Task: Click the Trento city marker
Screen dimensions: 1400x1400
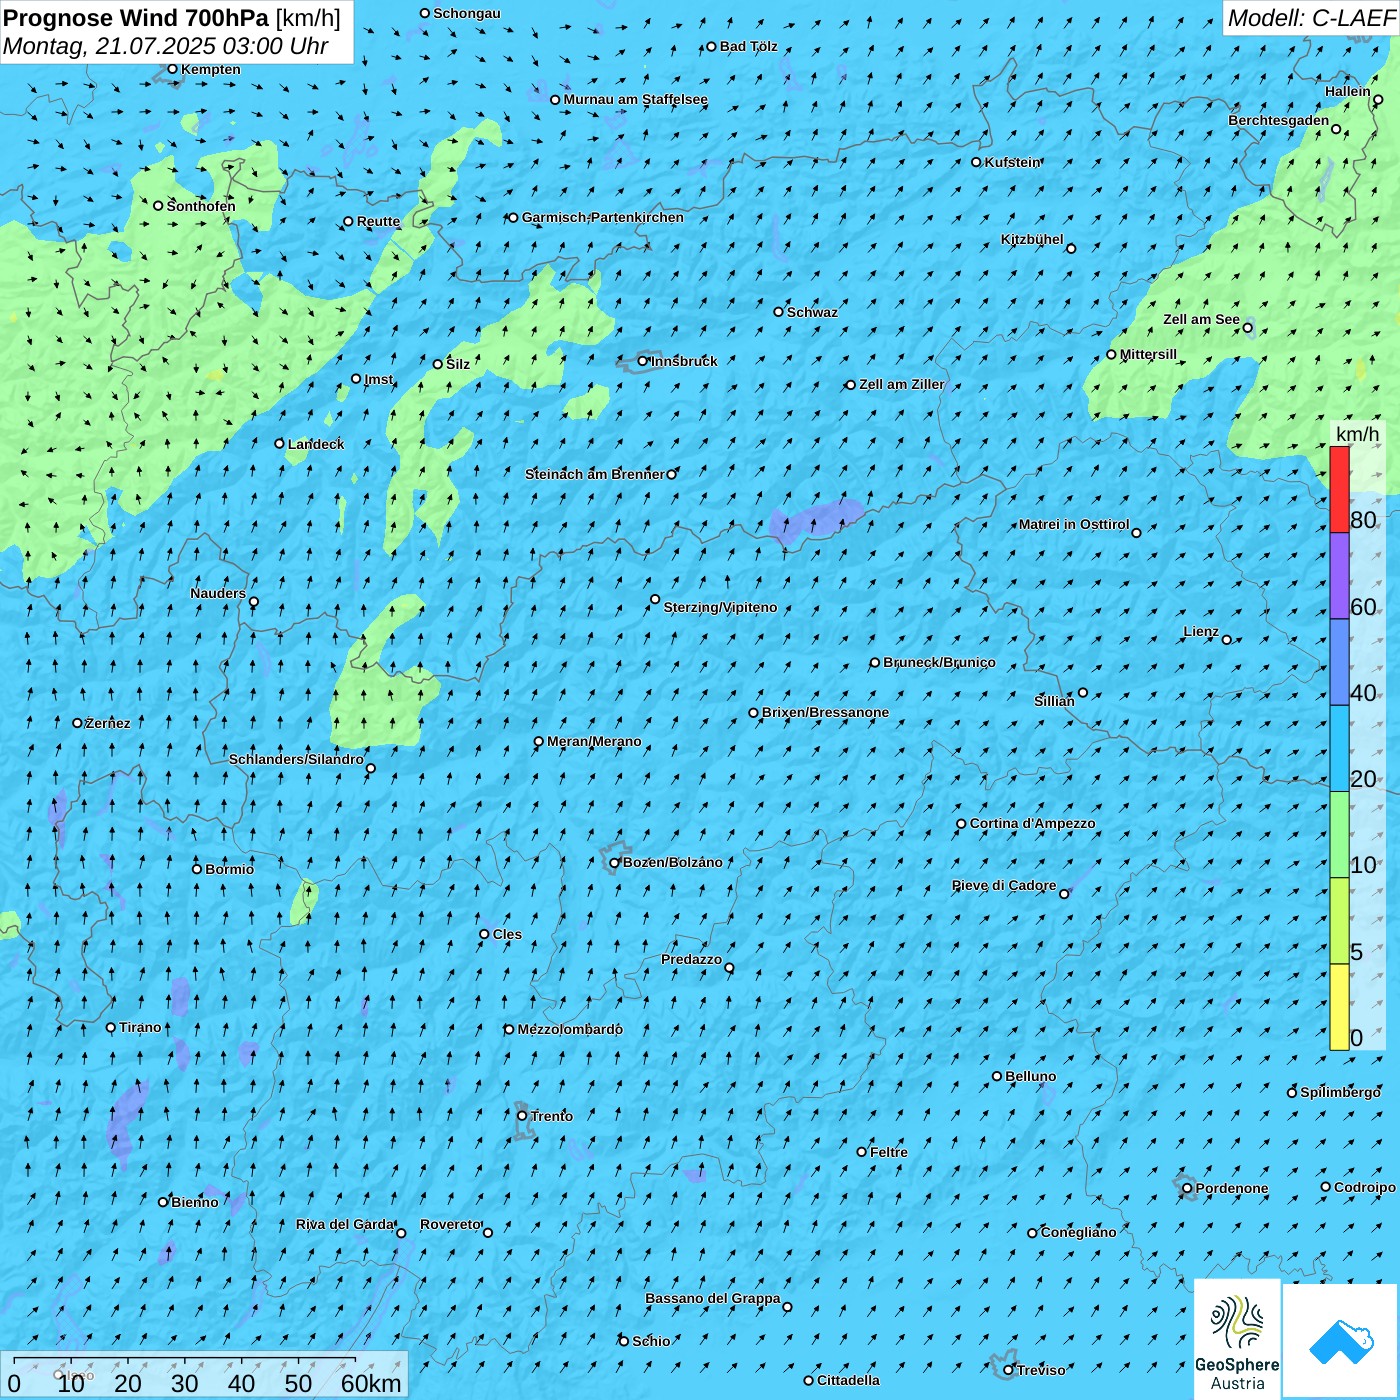Action: pos(522,1116)
